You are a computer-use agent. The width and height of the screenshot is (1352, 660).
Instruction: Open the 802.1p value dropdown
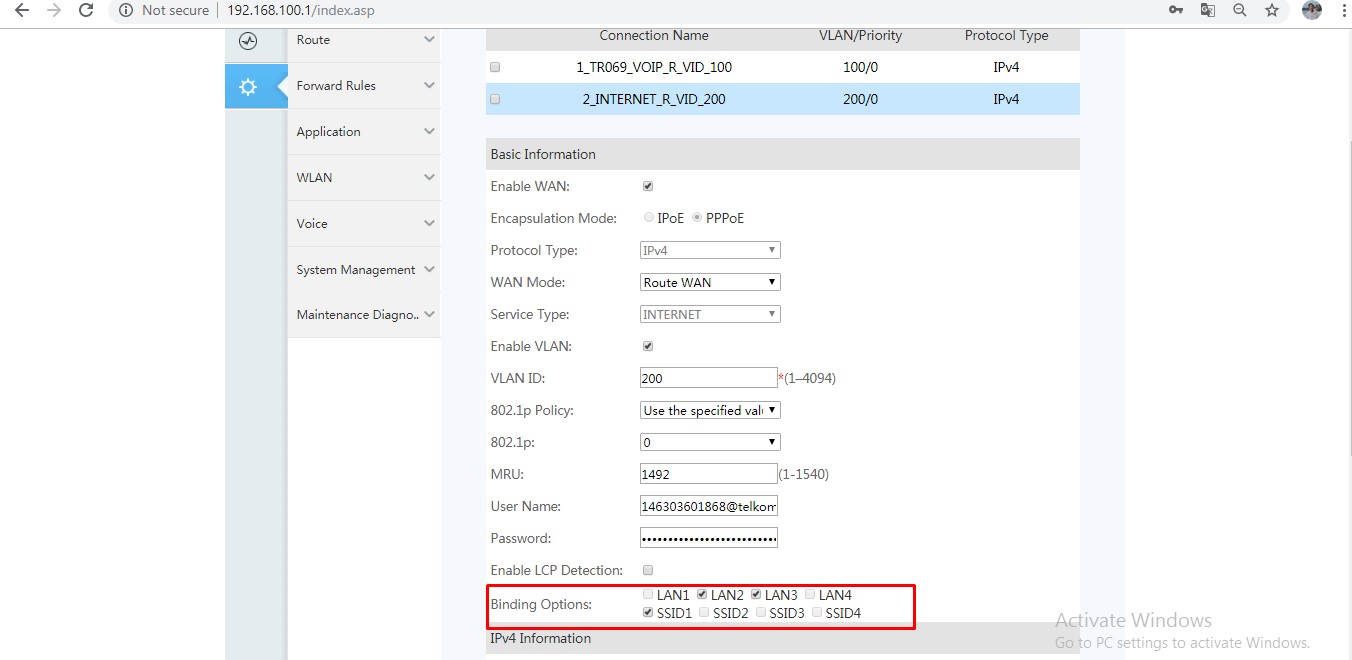[x=709, y=441]
